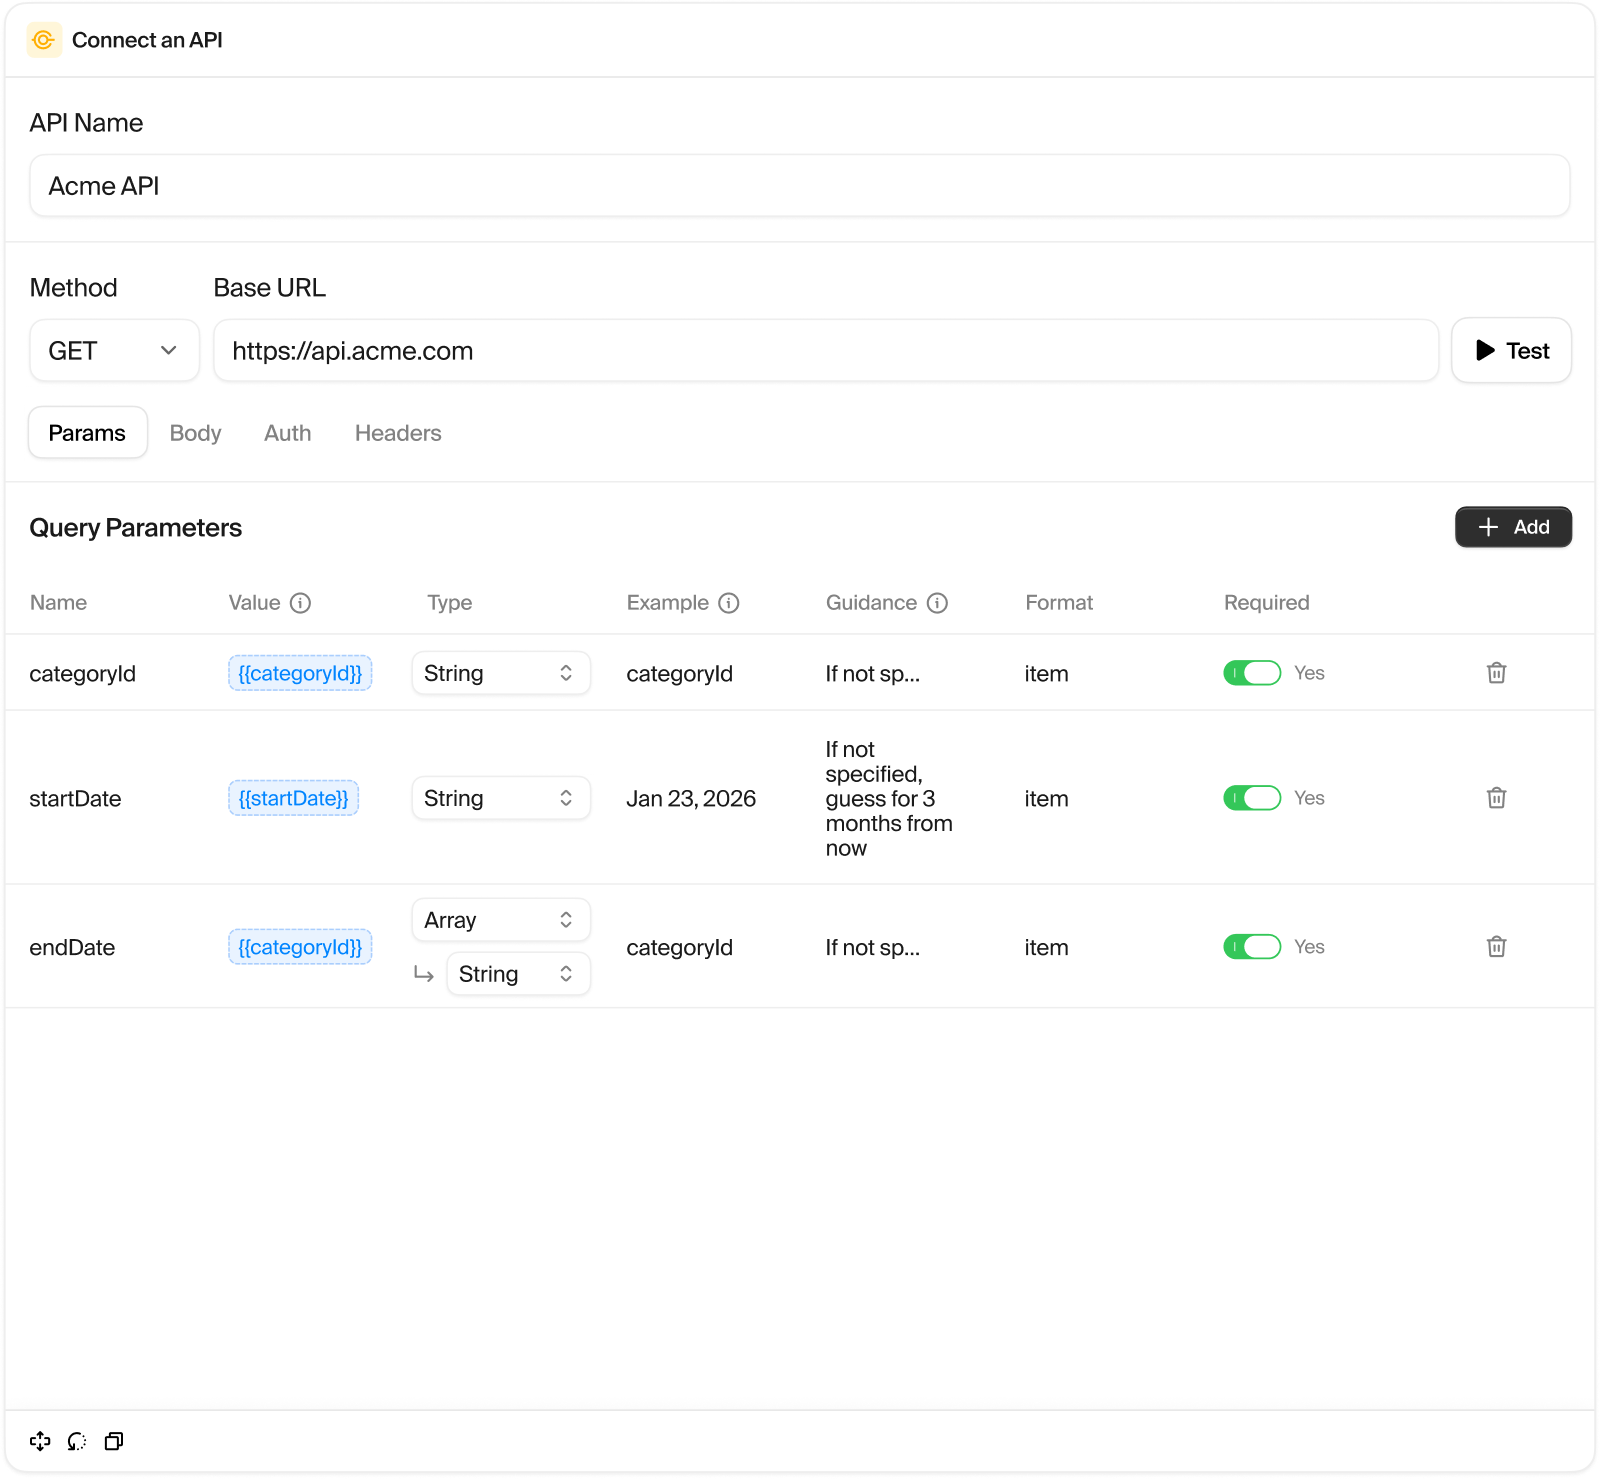This screenshot has width=1600, height=1479.
Task: Switch to the Auth tab
Action: 287,433
